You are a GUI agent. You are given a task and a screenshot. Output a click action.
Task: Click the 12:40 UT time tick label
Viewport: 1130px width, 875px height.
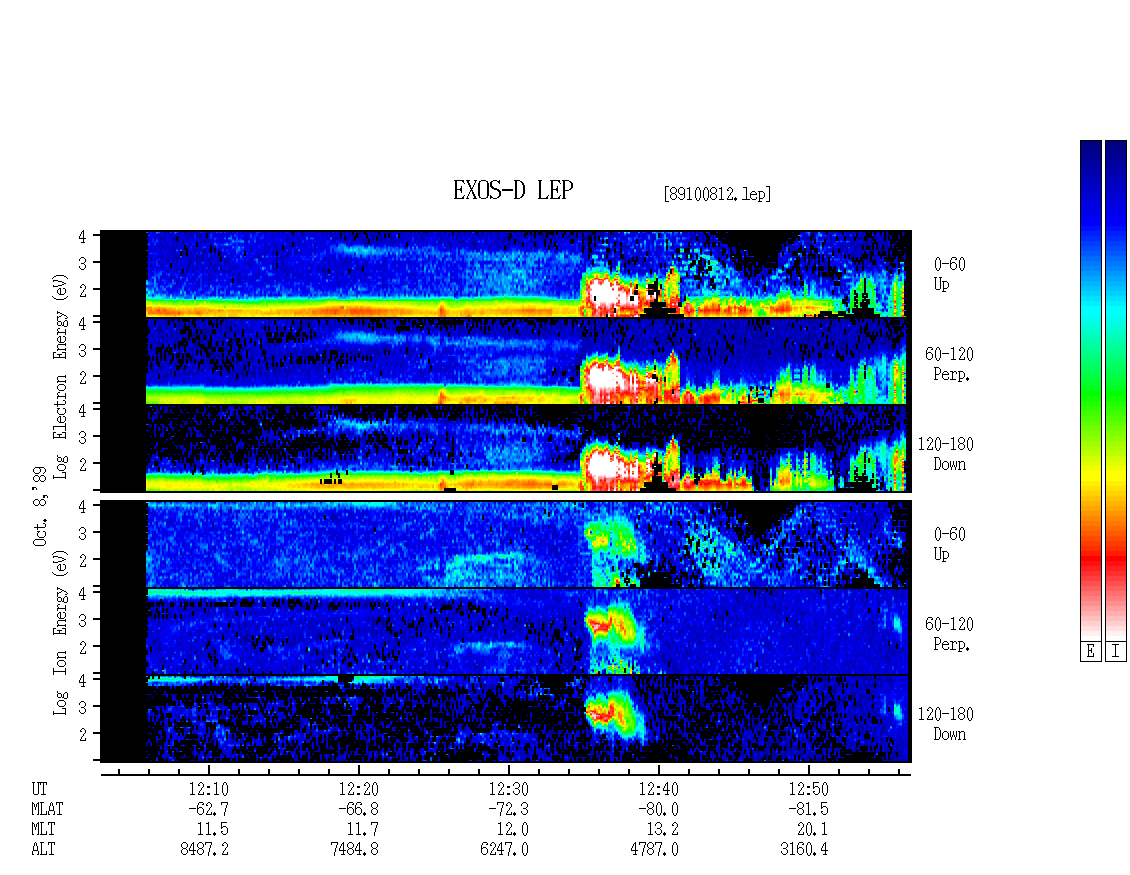click(x=659, y=790)
